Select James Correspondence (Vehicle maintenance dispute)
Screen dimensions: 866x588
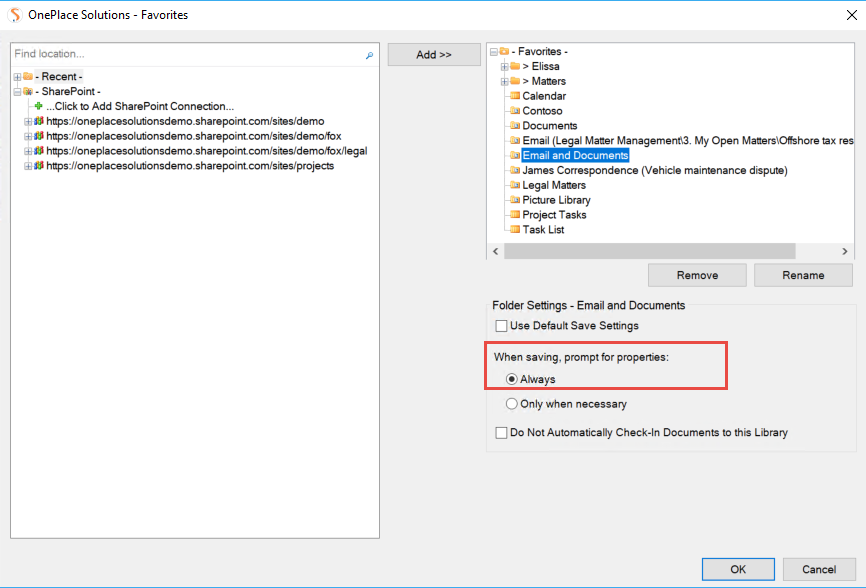[x=655, y=171]
